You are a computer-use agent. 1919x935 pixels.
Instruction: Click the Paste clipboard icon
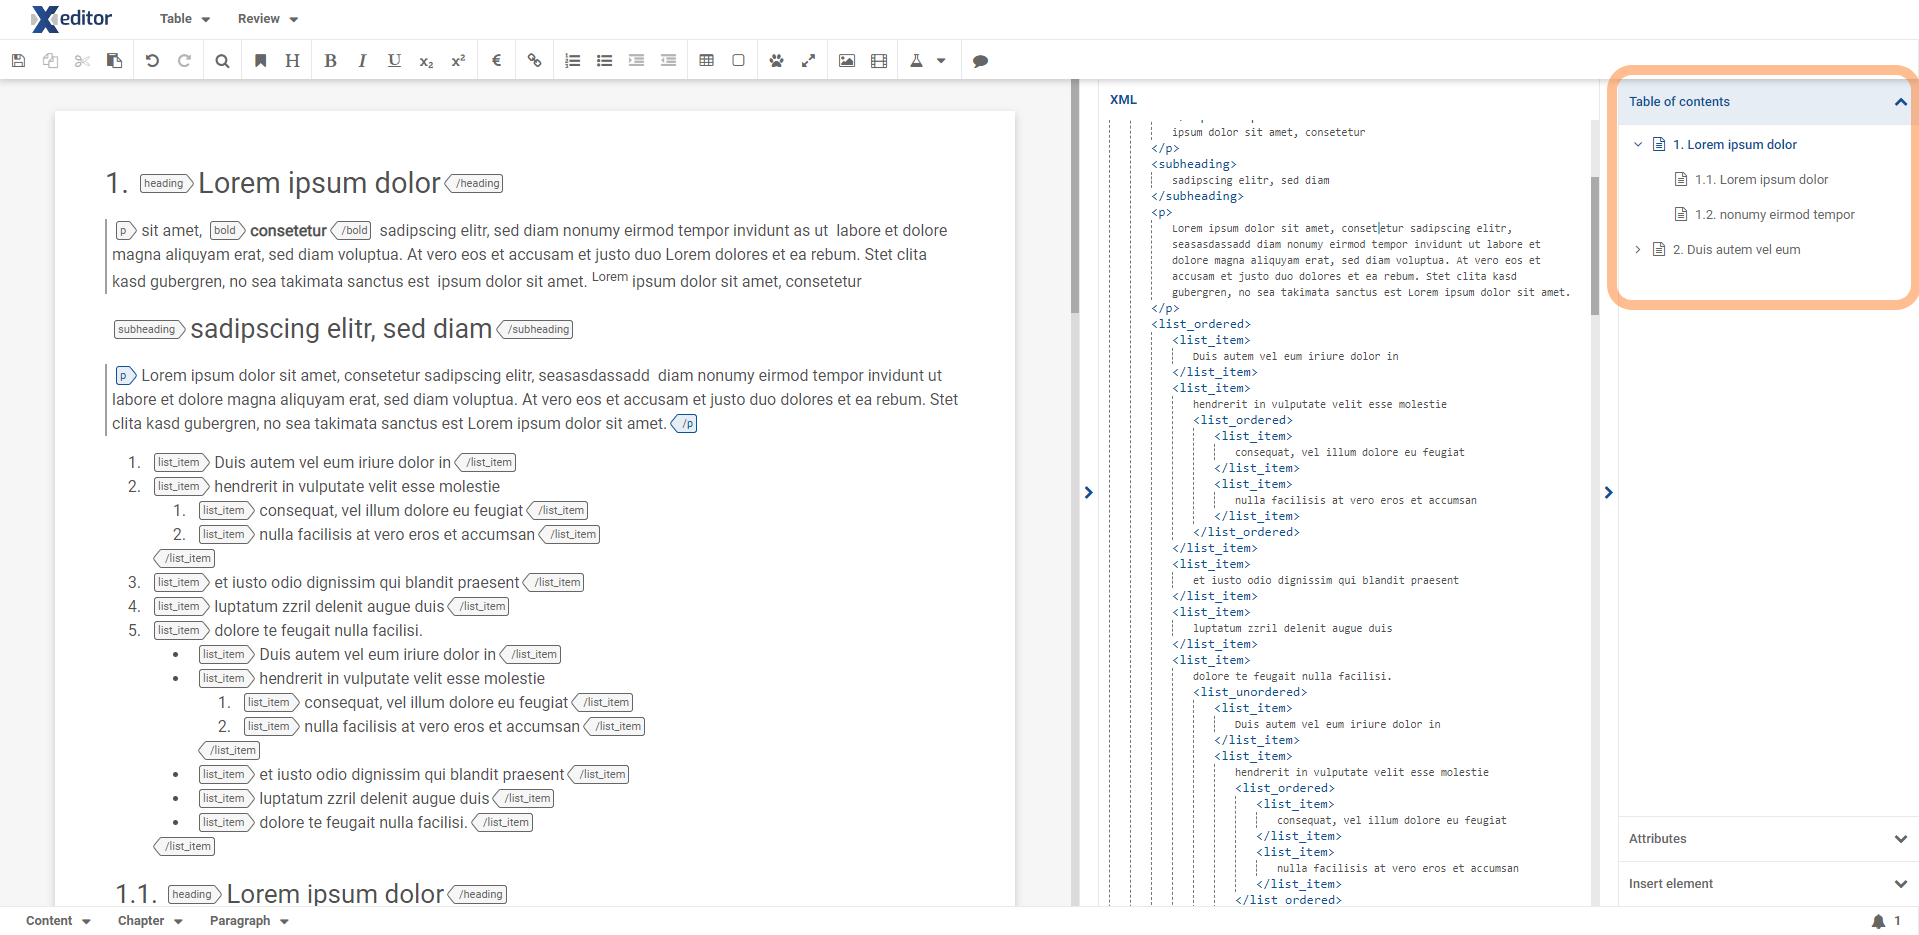pyautogui.click(x=114, y=61)
